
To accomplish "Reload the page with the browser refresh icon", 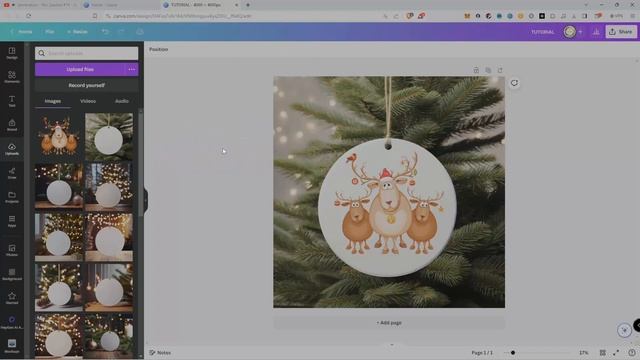I will 29,16.
